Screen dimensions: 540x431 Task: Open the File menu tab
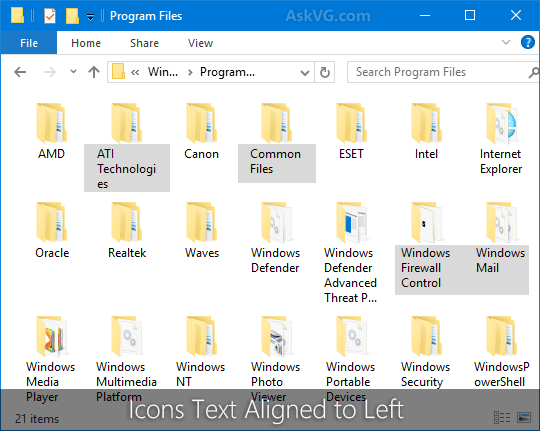pyautogui.click(x=29, y=43)
